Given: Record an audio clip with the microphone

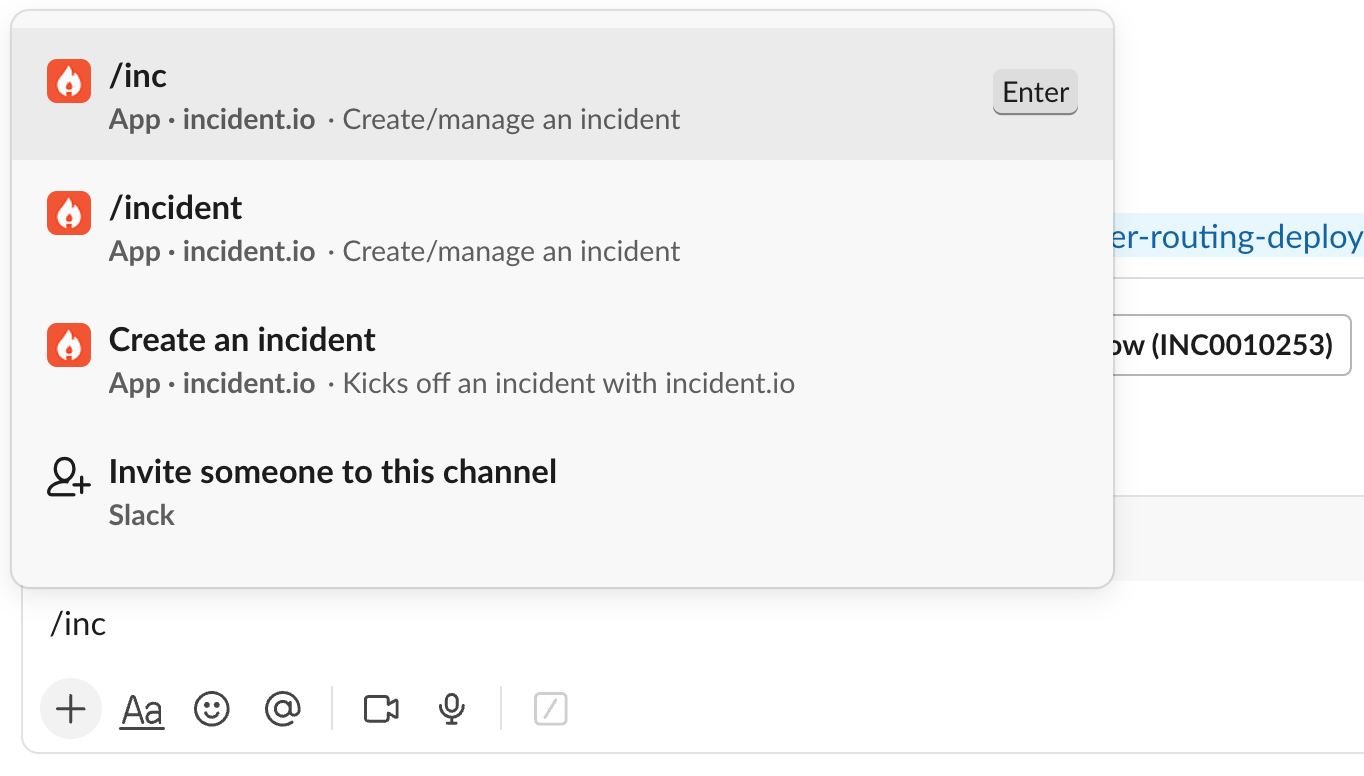Looking at the screenshot, I should pos(452,709).
